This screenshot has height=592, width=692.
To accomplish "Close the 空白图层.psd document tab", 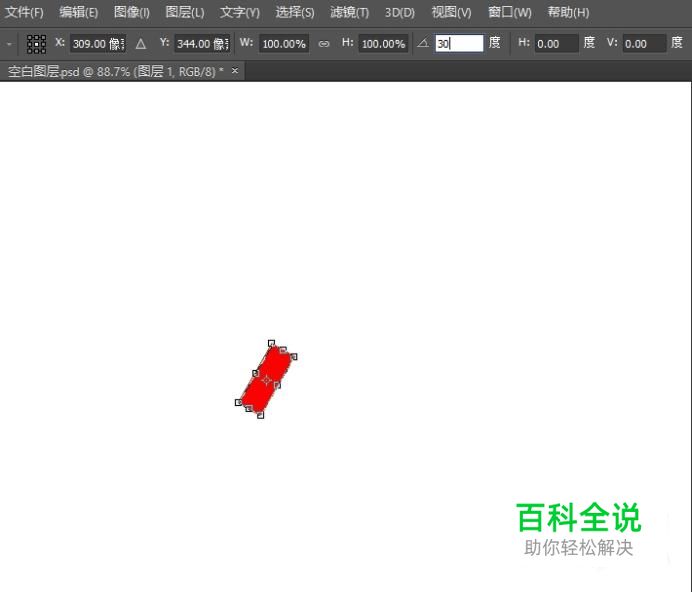I will 235,70.
